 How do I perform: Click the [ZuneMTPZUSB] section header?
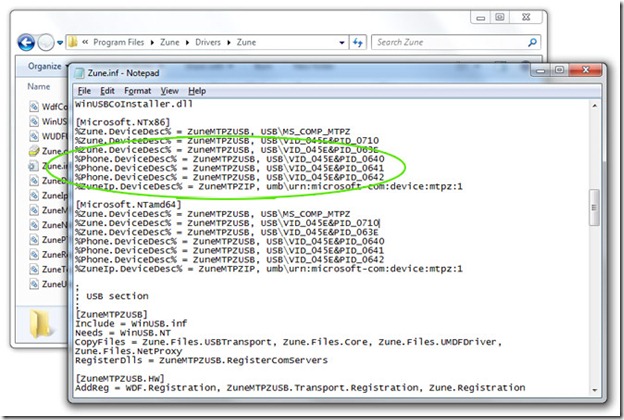pyautogui.click(x=111, y=315)
